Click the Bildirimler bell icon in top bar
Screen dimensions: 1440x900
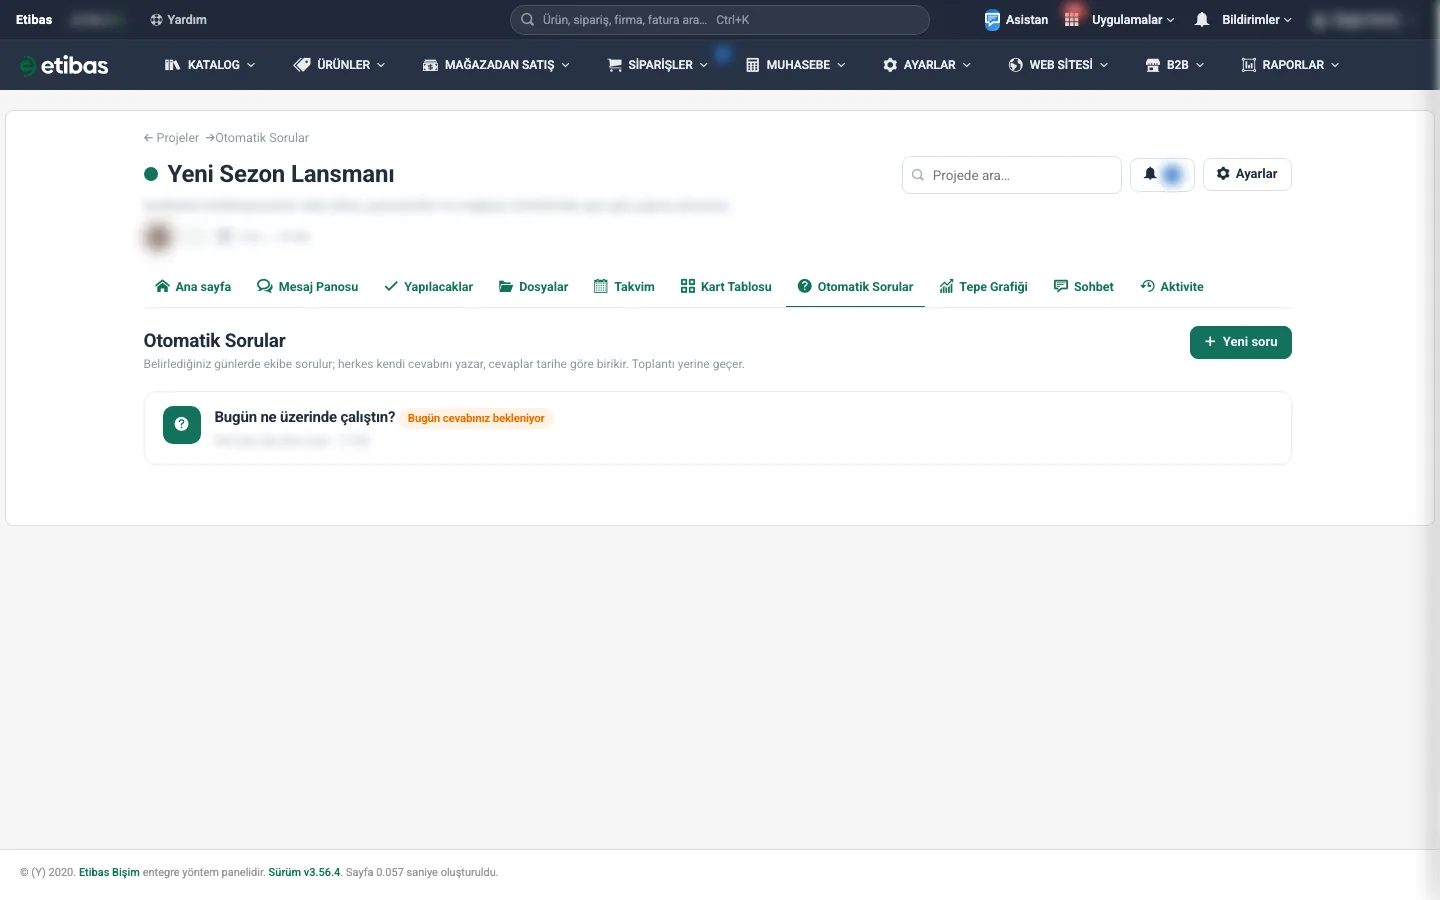tap(1202, 20)
